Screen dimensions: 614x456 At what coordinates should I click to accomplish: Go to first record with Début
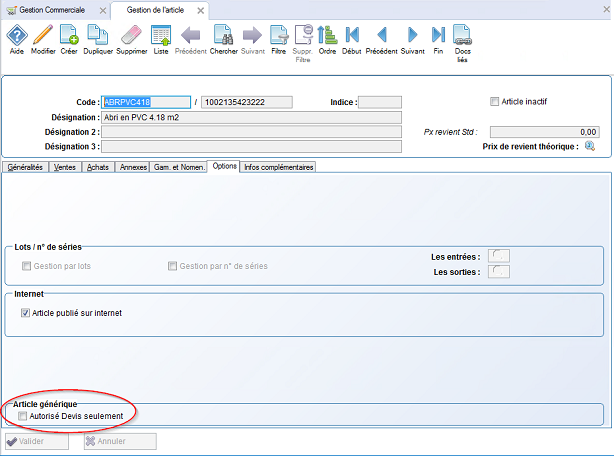point(352,37)
